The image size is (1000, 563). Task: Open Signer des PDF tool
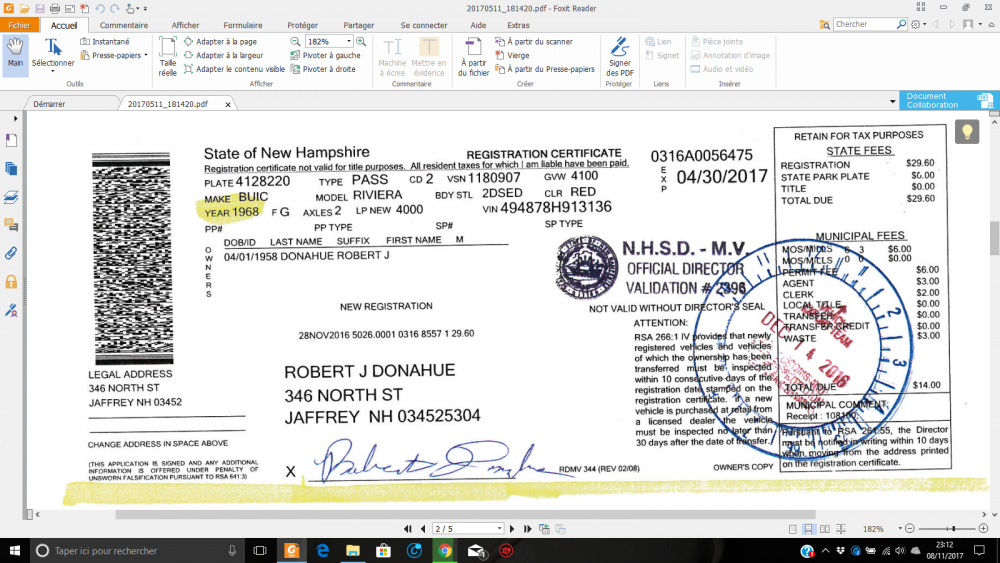click(619, 57)
